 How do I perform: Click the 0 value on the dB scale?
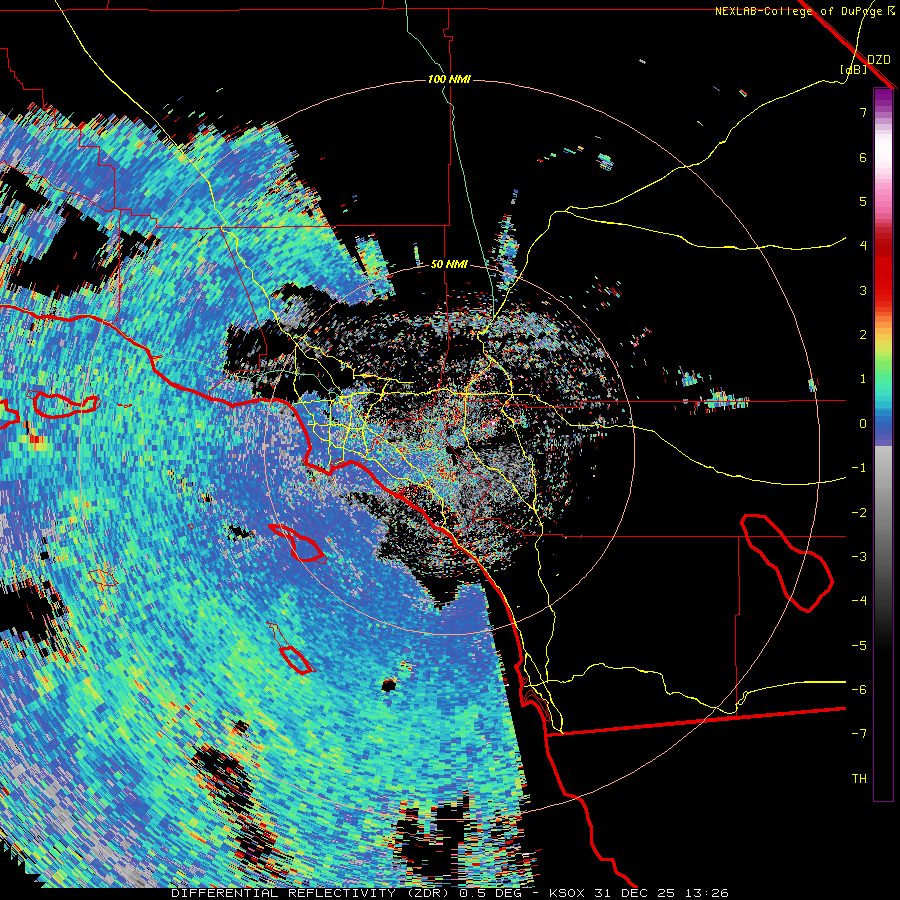[x=863, y=424]
